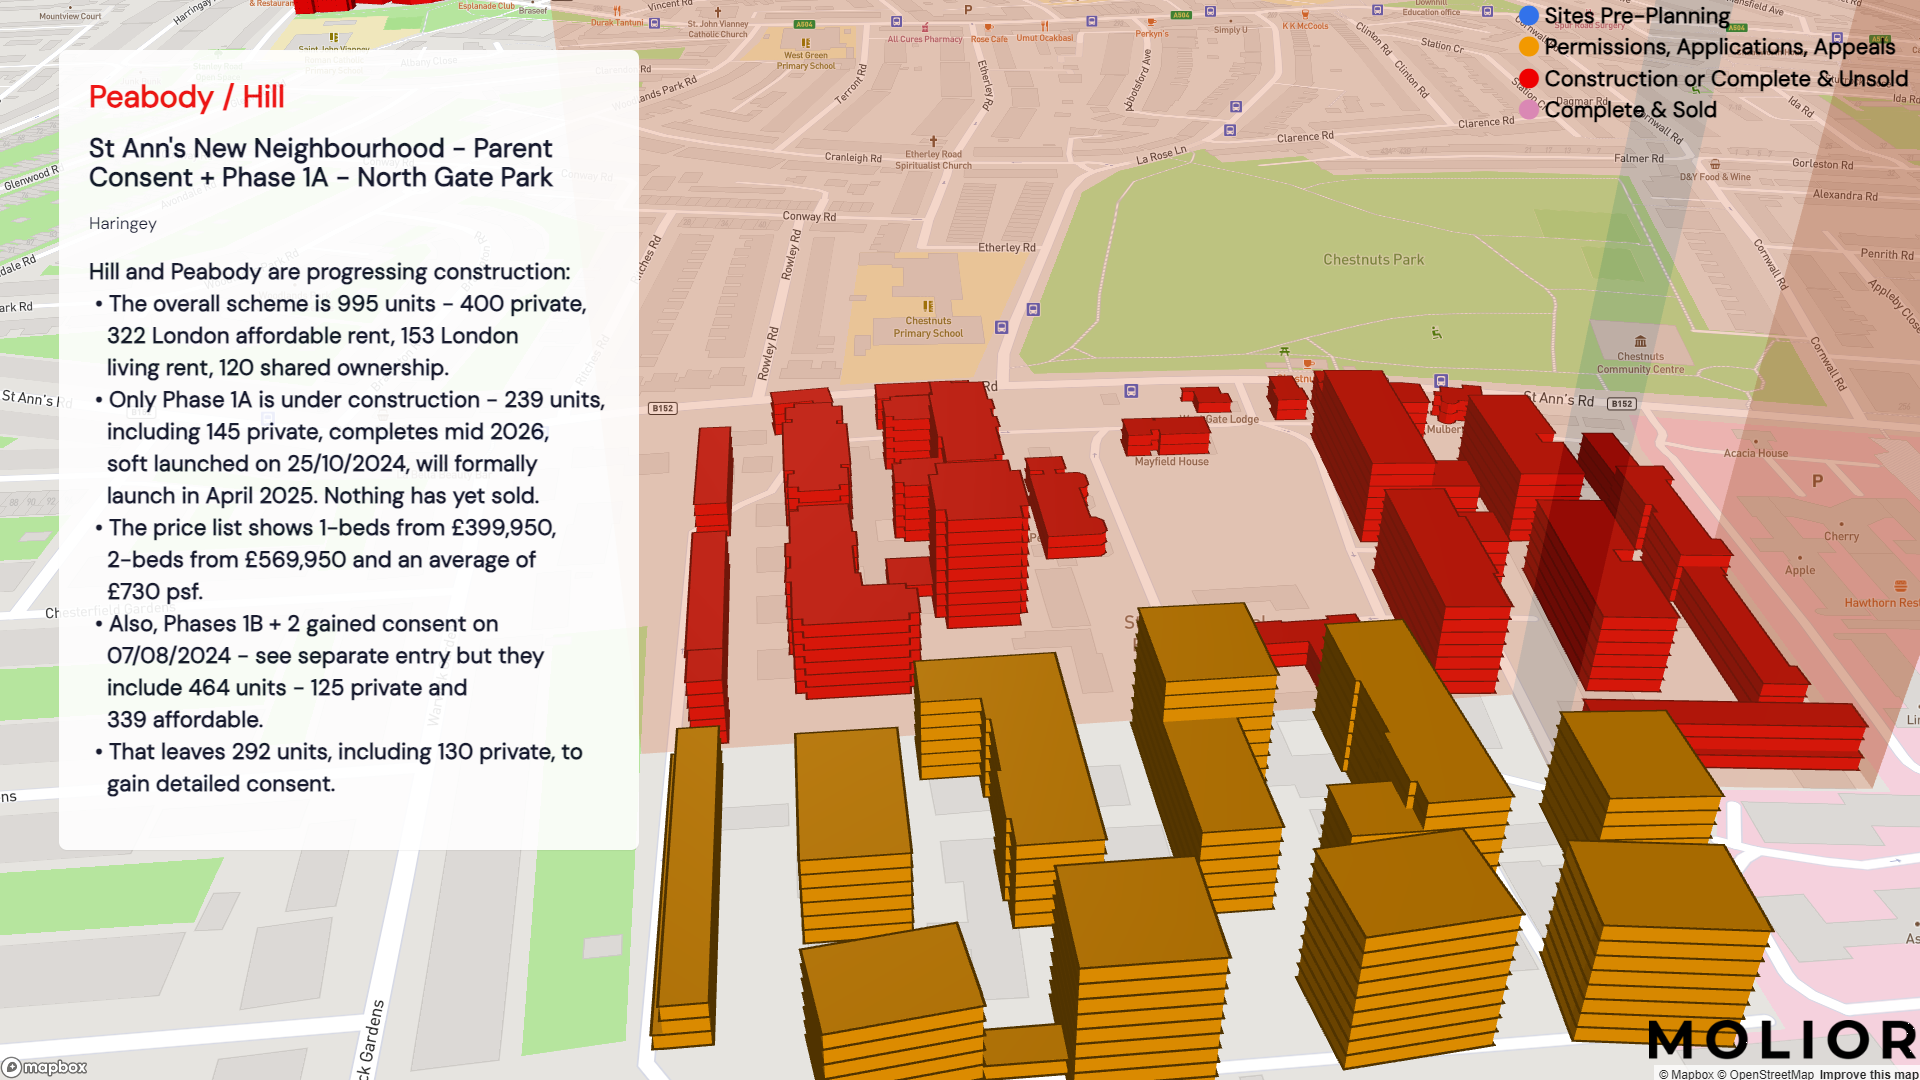Viewport: 1920px width, 1080px height.
Task: Click the Etherley Road Spiritualist Church cross
Action: point(933,142)
